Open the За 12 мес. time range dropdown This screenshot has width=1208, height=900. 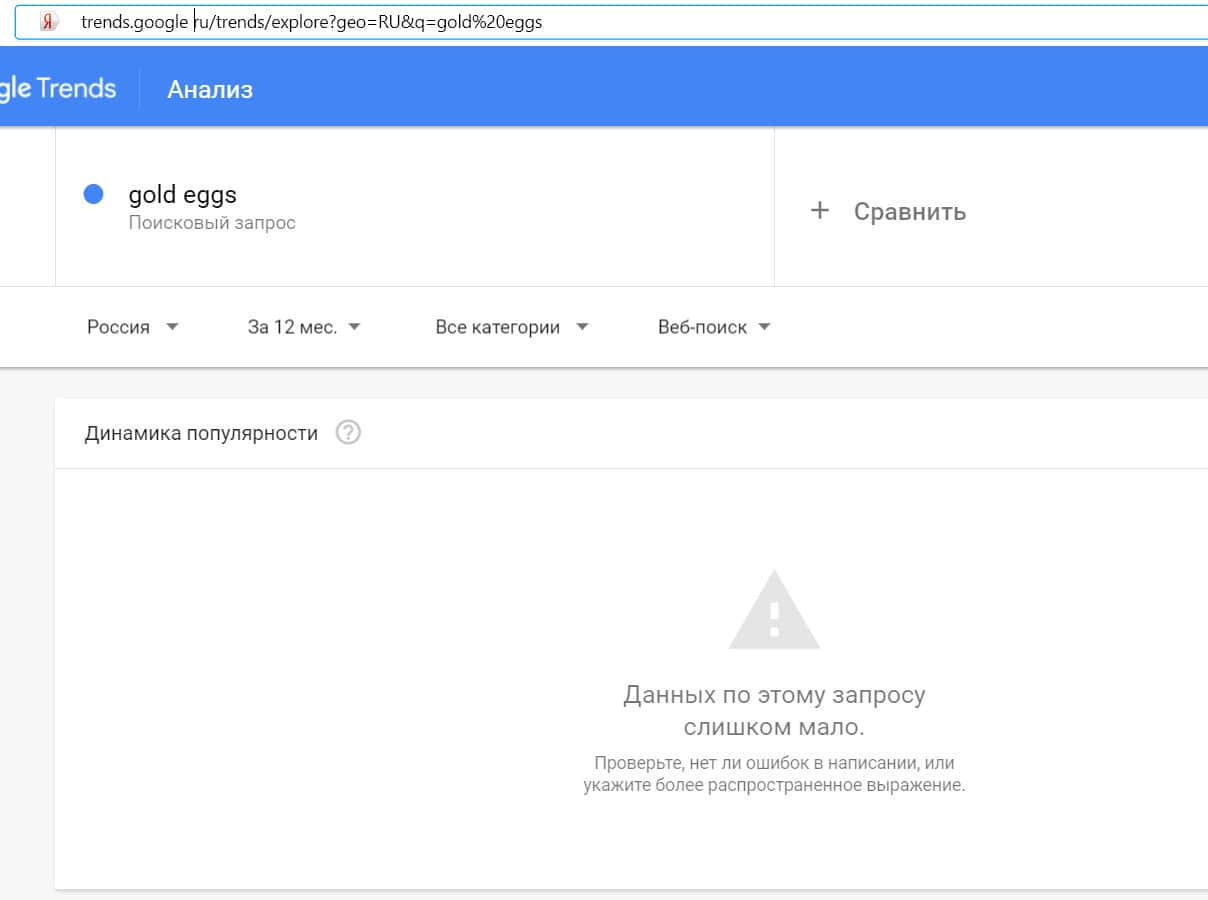click(292, 327)
